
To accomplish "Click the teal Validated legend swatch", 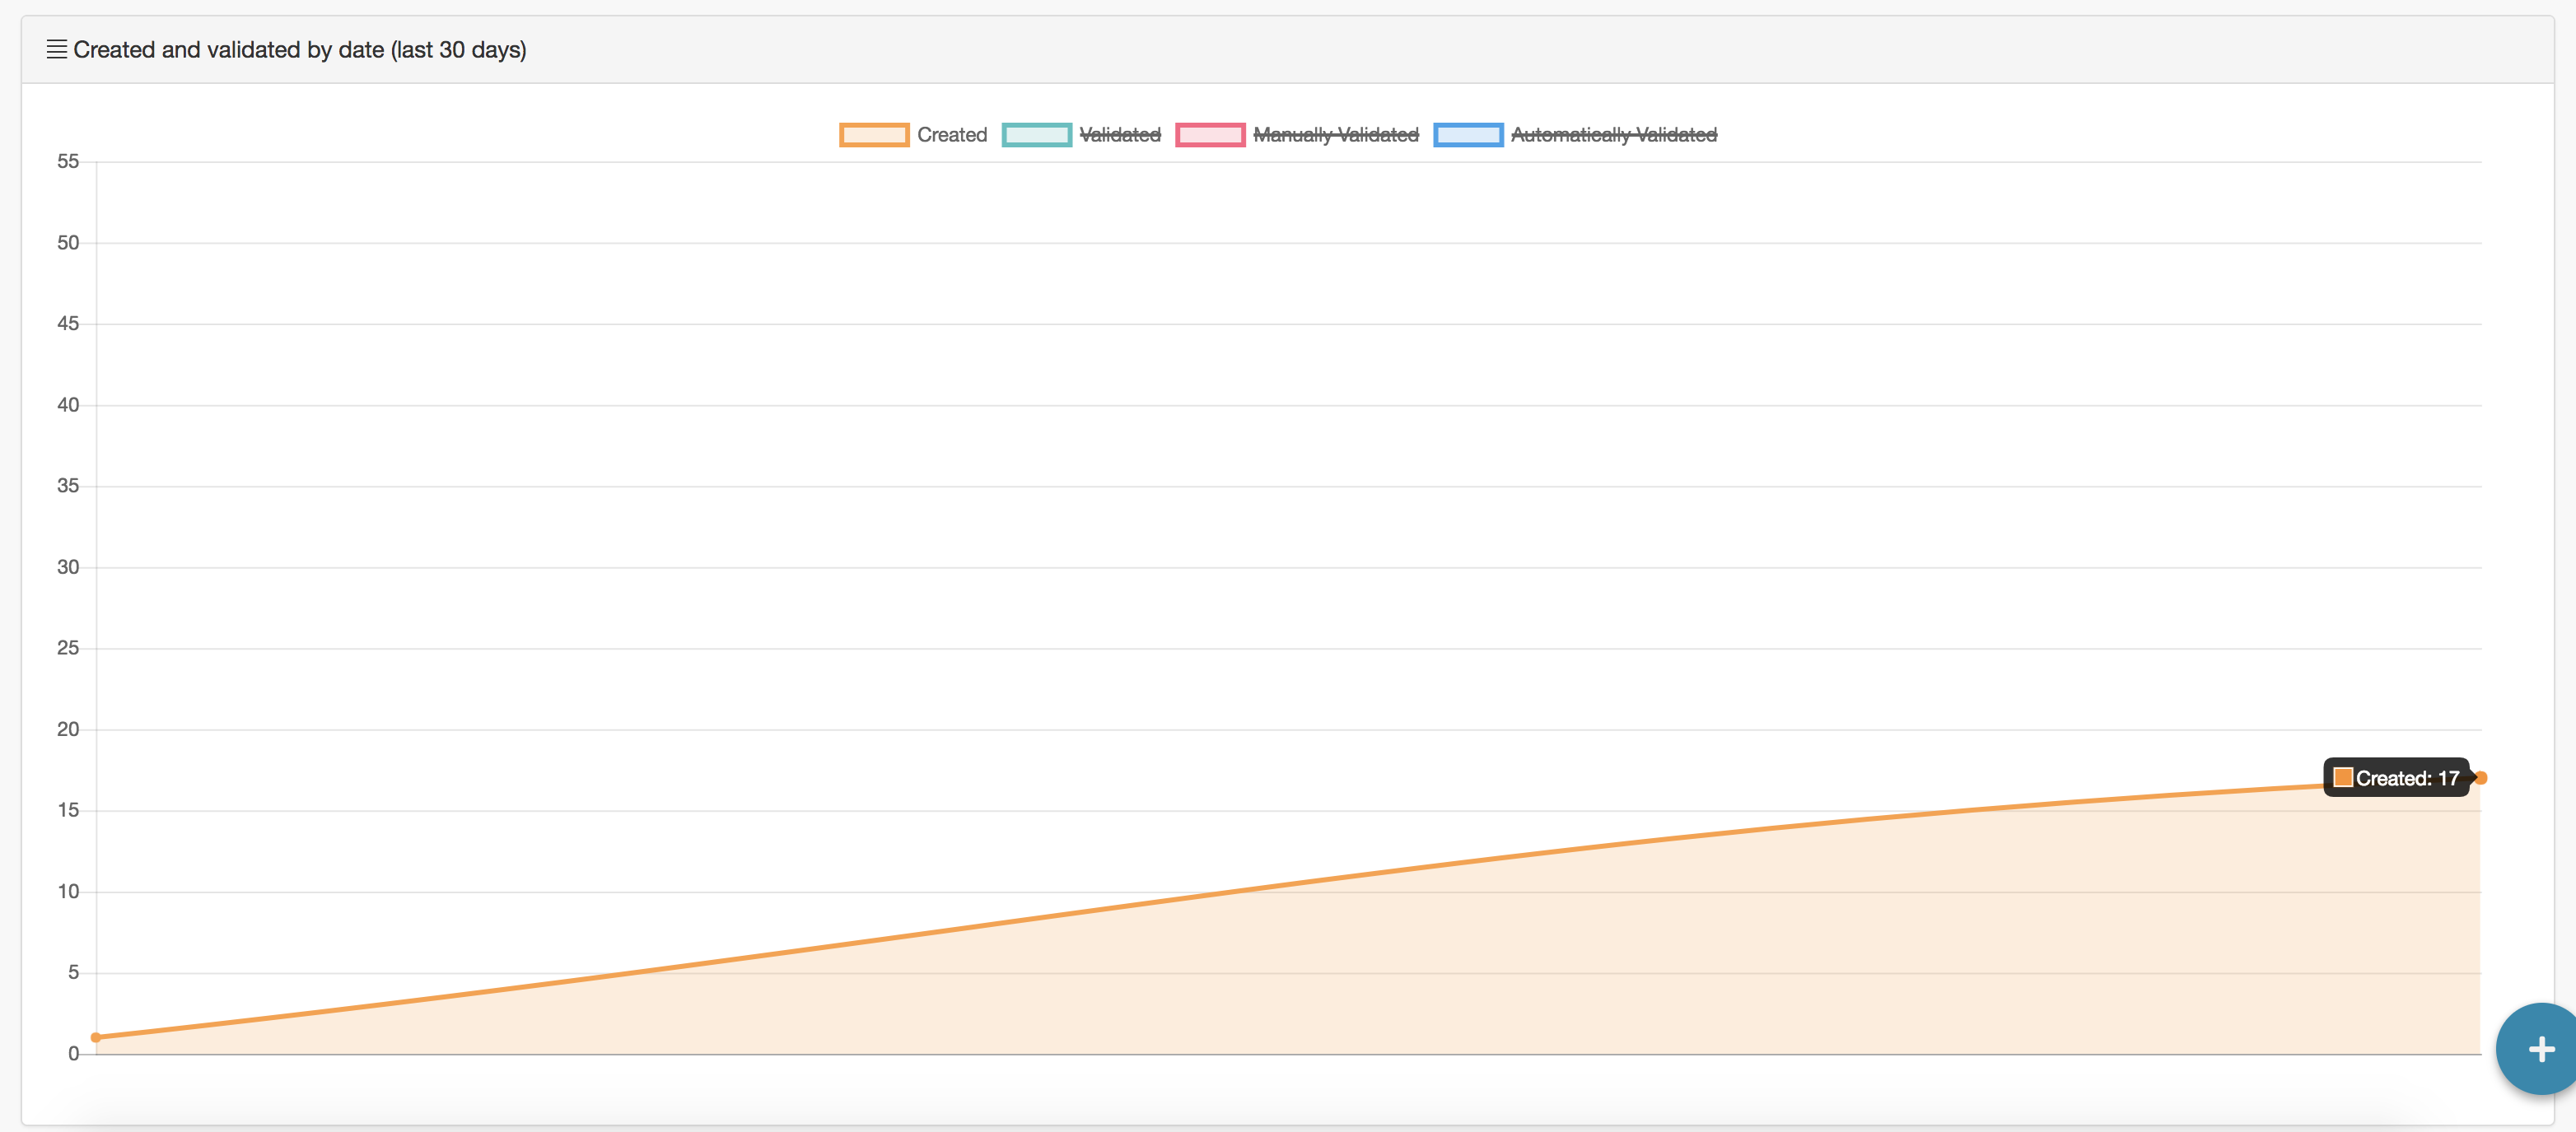I will (1036, 135).
